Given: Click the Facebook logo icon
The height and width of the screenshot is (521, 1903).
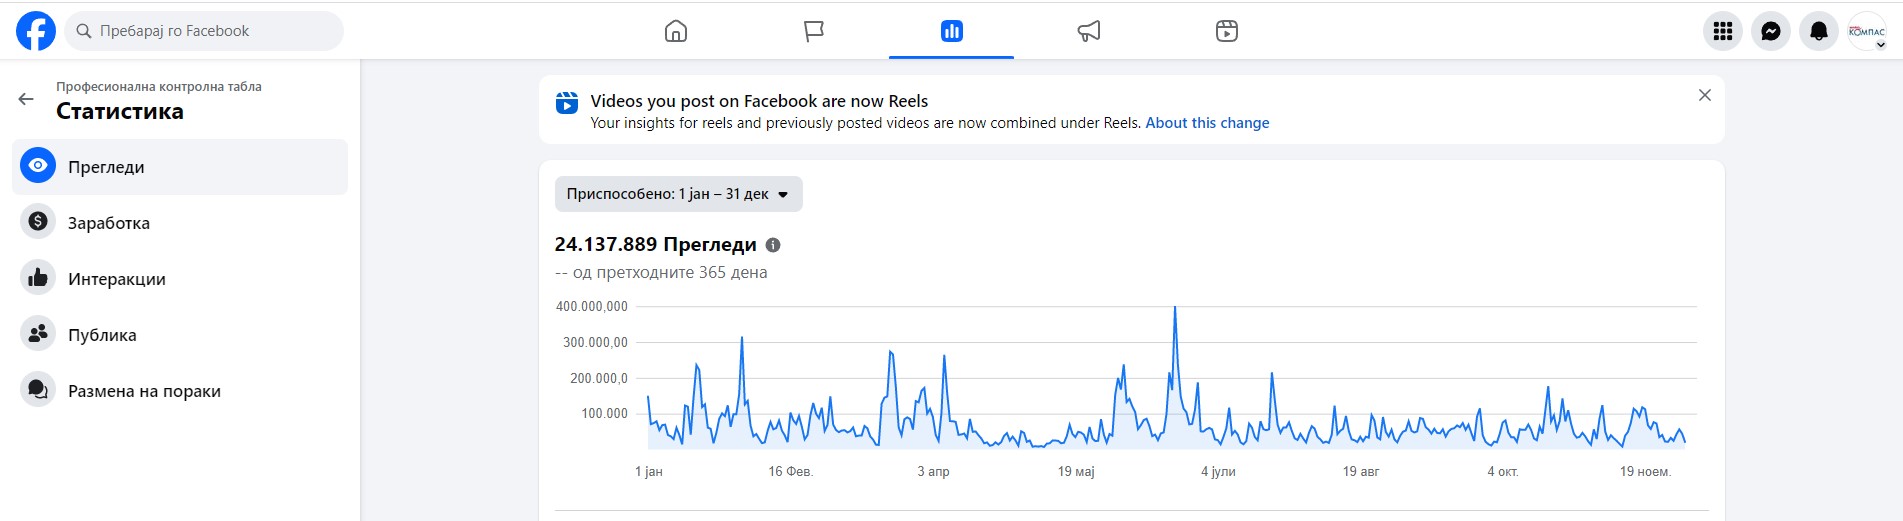Looking at the screenshot, I should [36, 31].
